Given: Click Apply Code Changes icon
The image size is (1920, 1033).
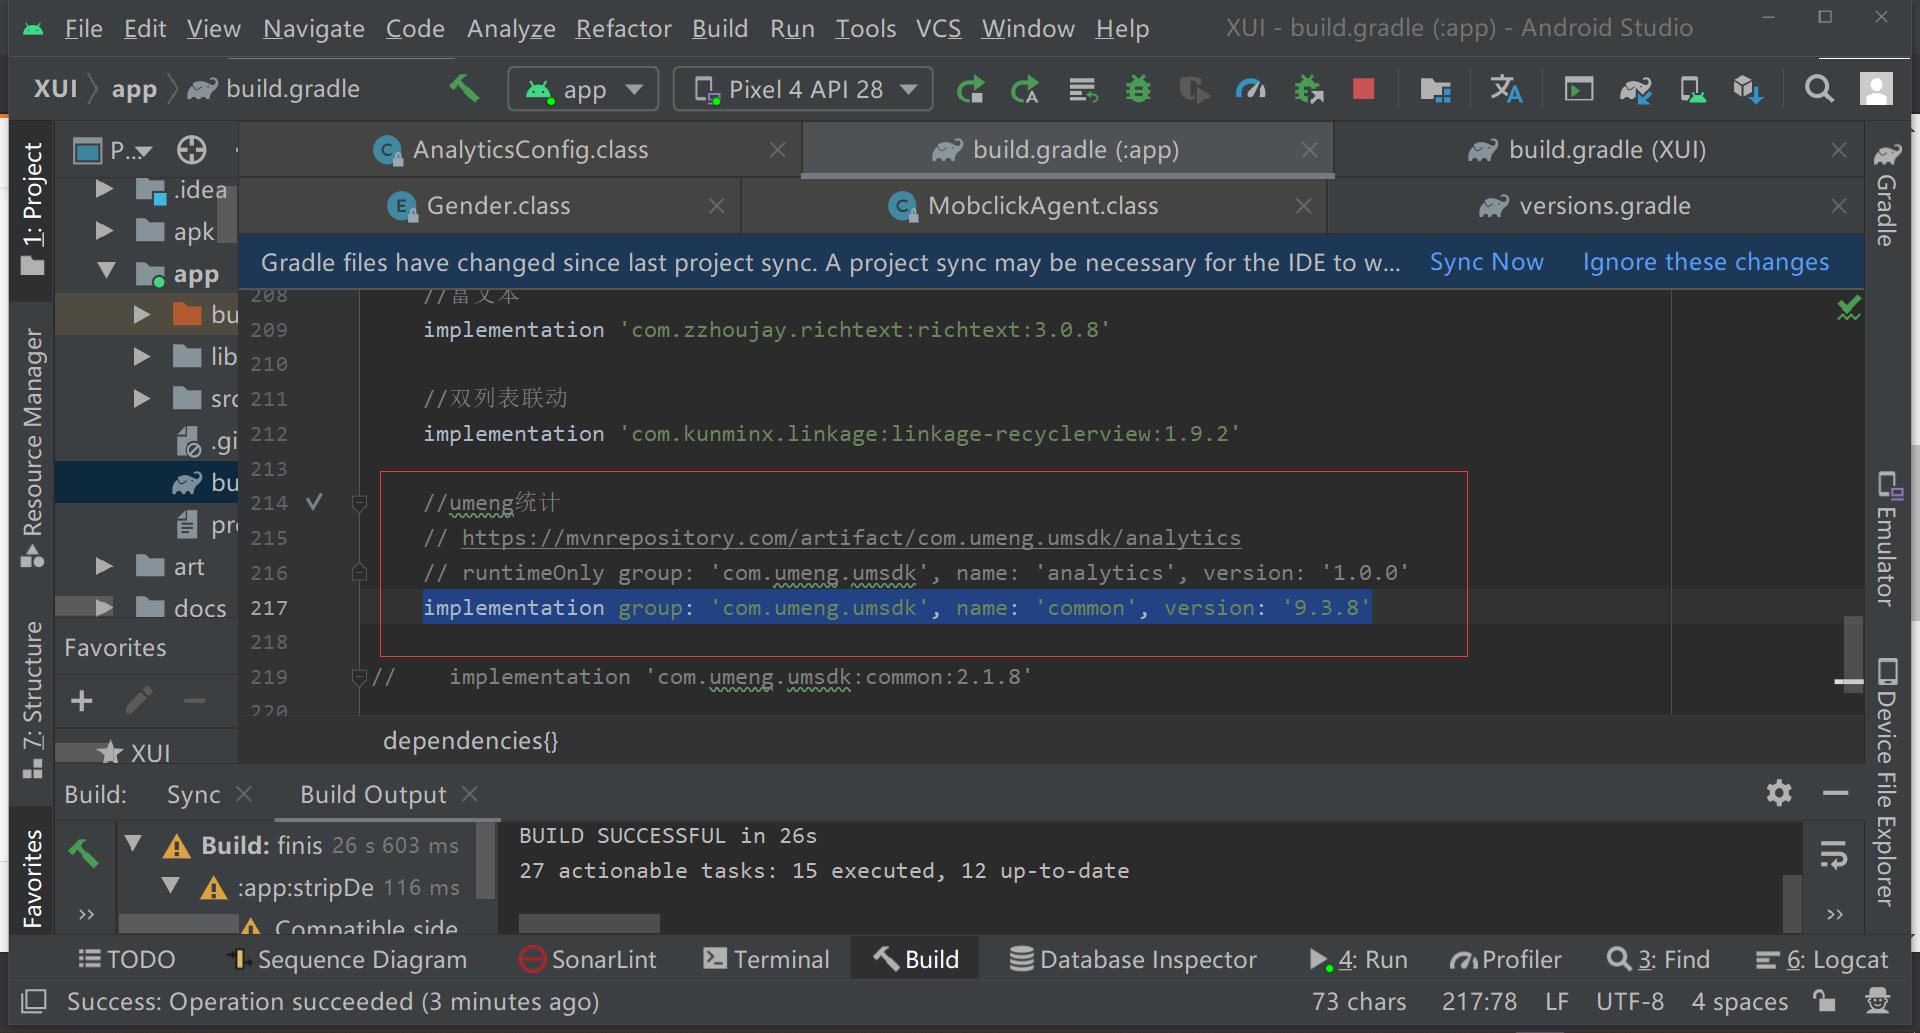Looking at the screenshot, I should point(1082,90).
